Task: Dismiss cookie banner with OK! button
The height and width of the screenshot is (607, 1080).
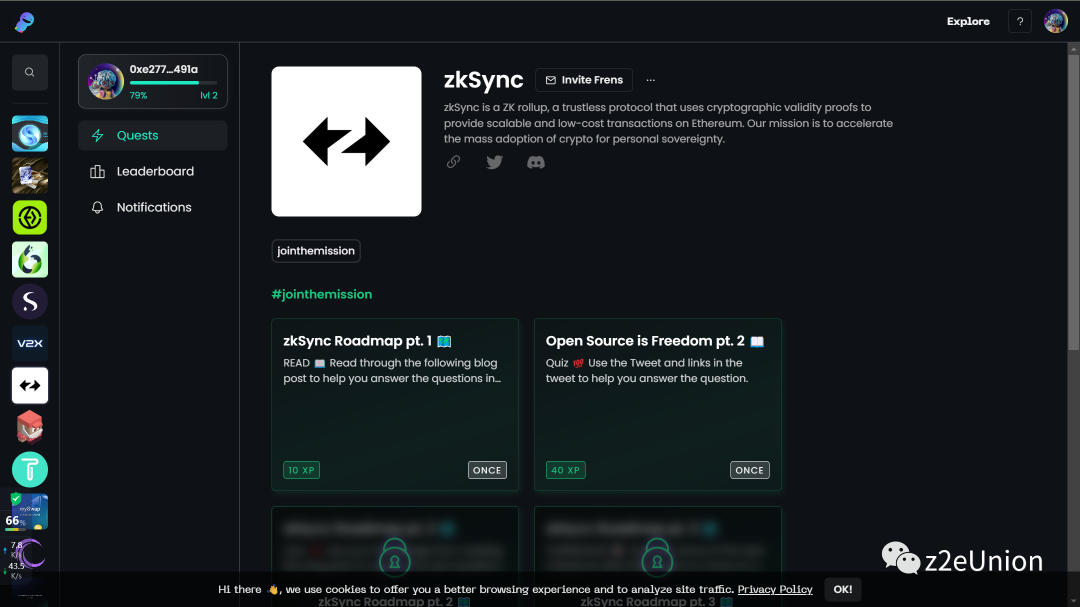Action: pyautogui.click(x=842, y=590)
